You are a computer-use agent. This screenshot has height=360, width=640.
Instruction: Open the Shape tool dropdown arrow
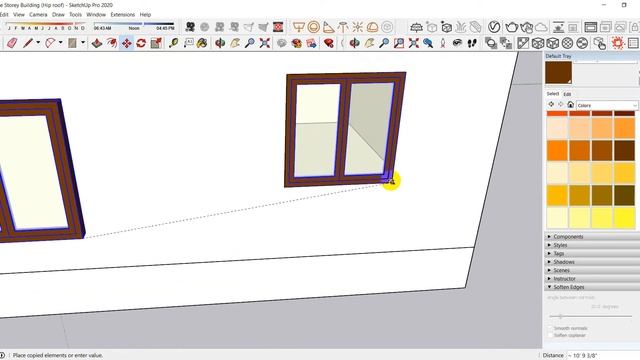[83, 42]
